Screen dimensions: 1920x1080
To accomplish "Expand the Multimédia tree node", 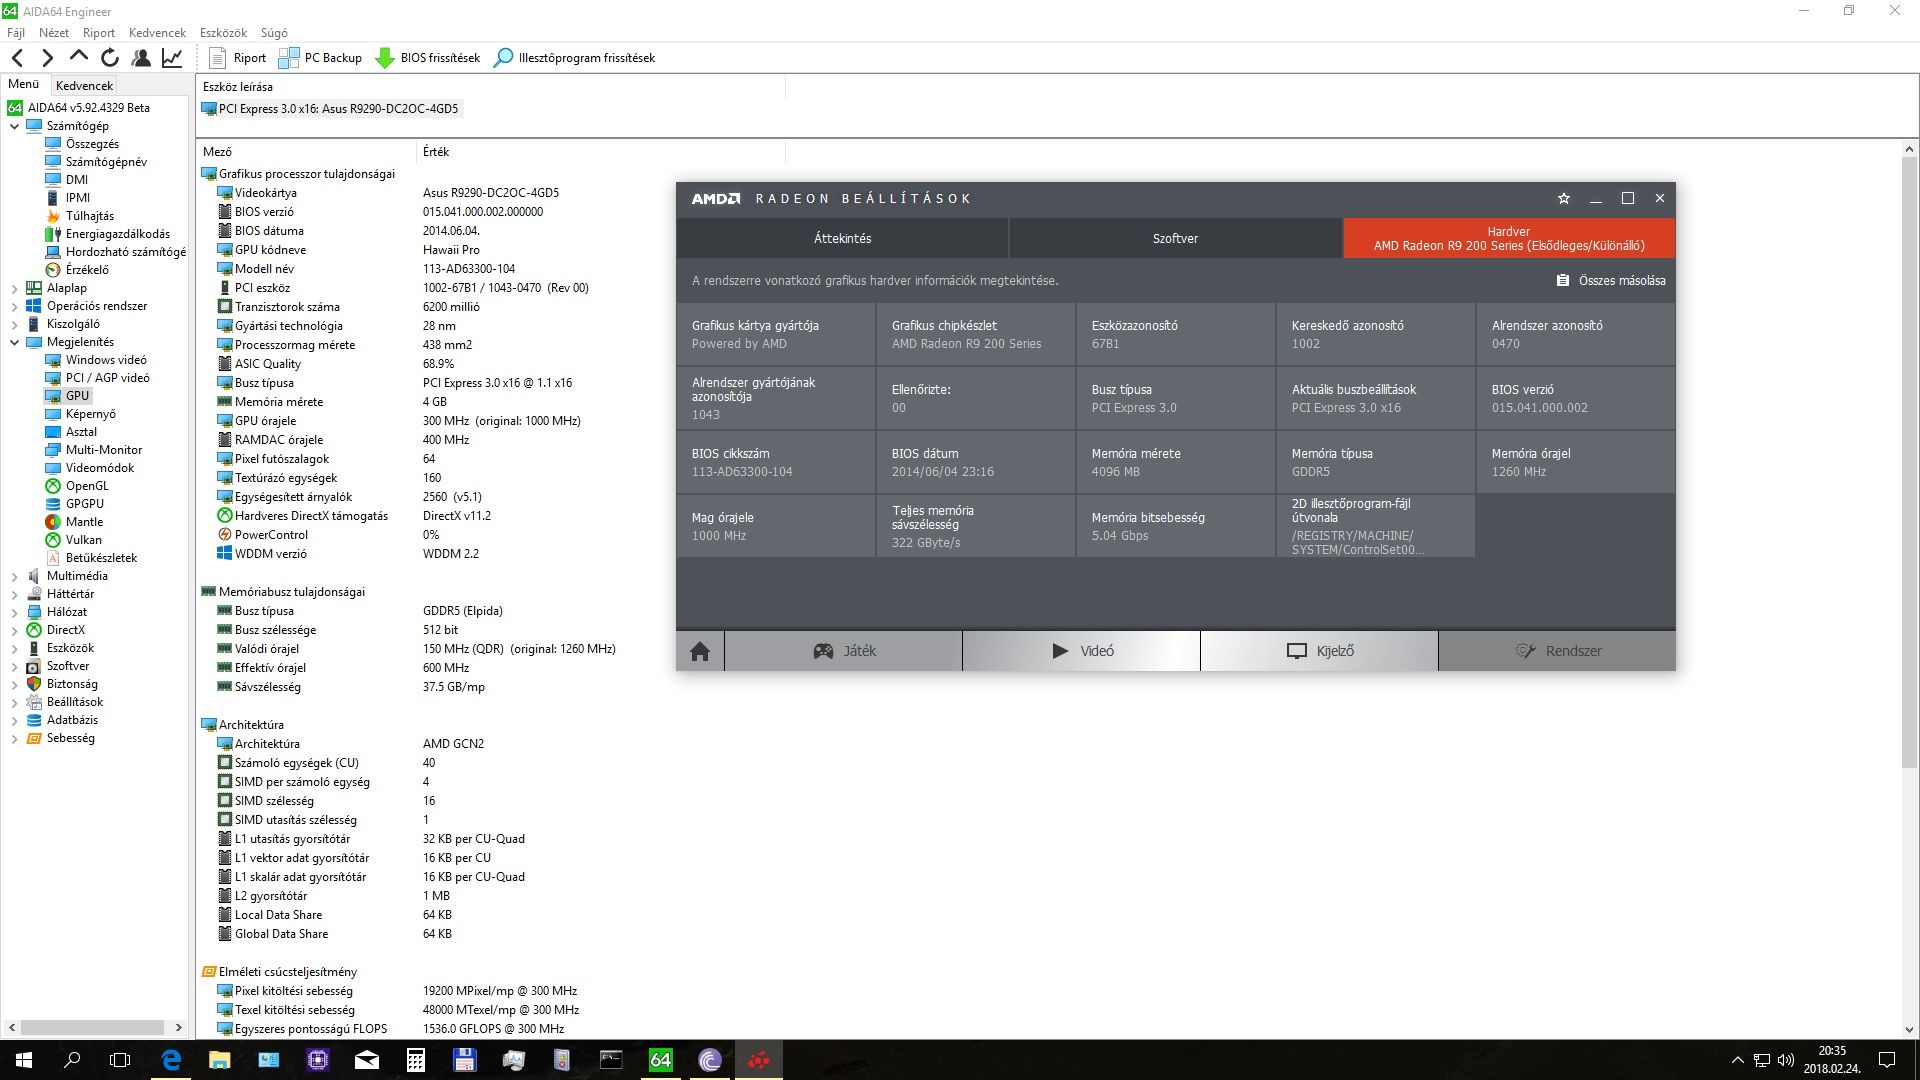I will point(15,576).
